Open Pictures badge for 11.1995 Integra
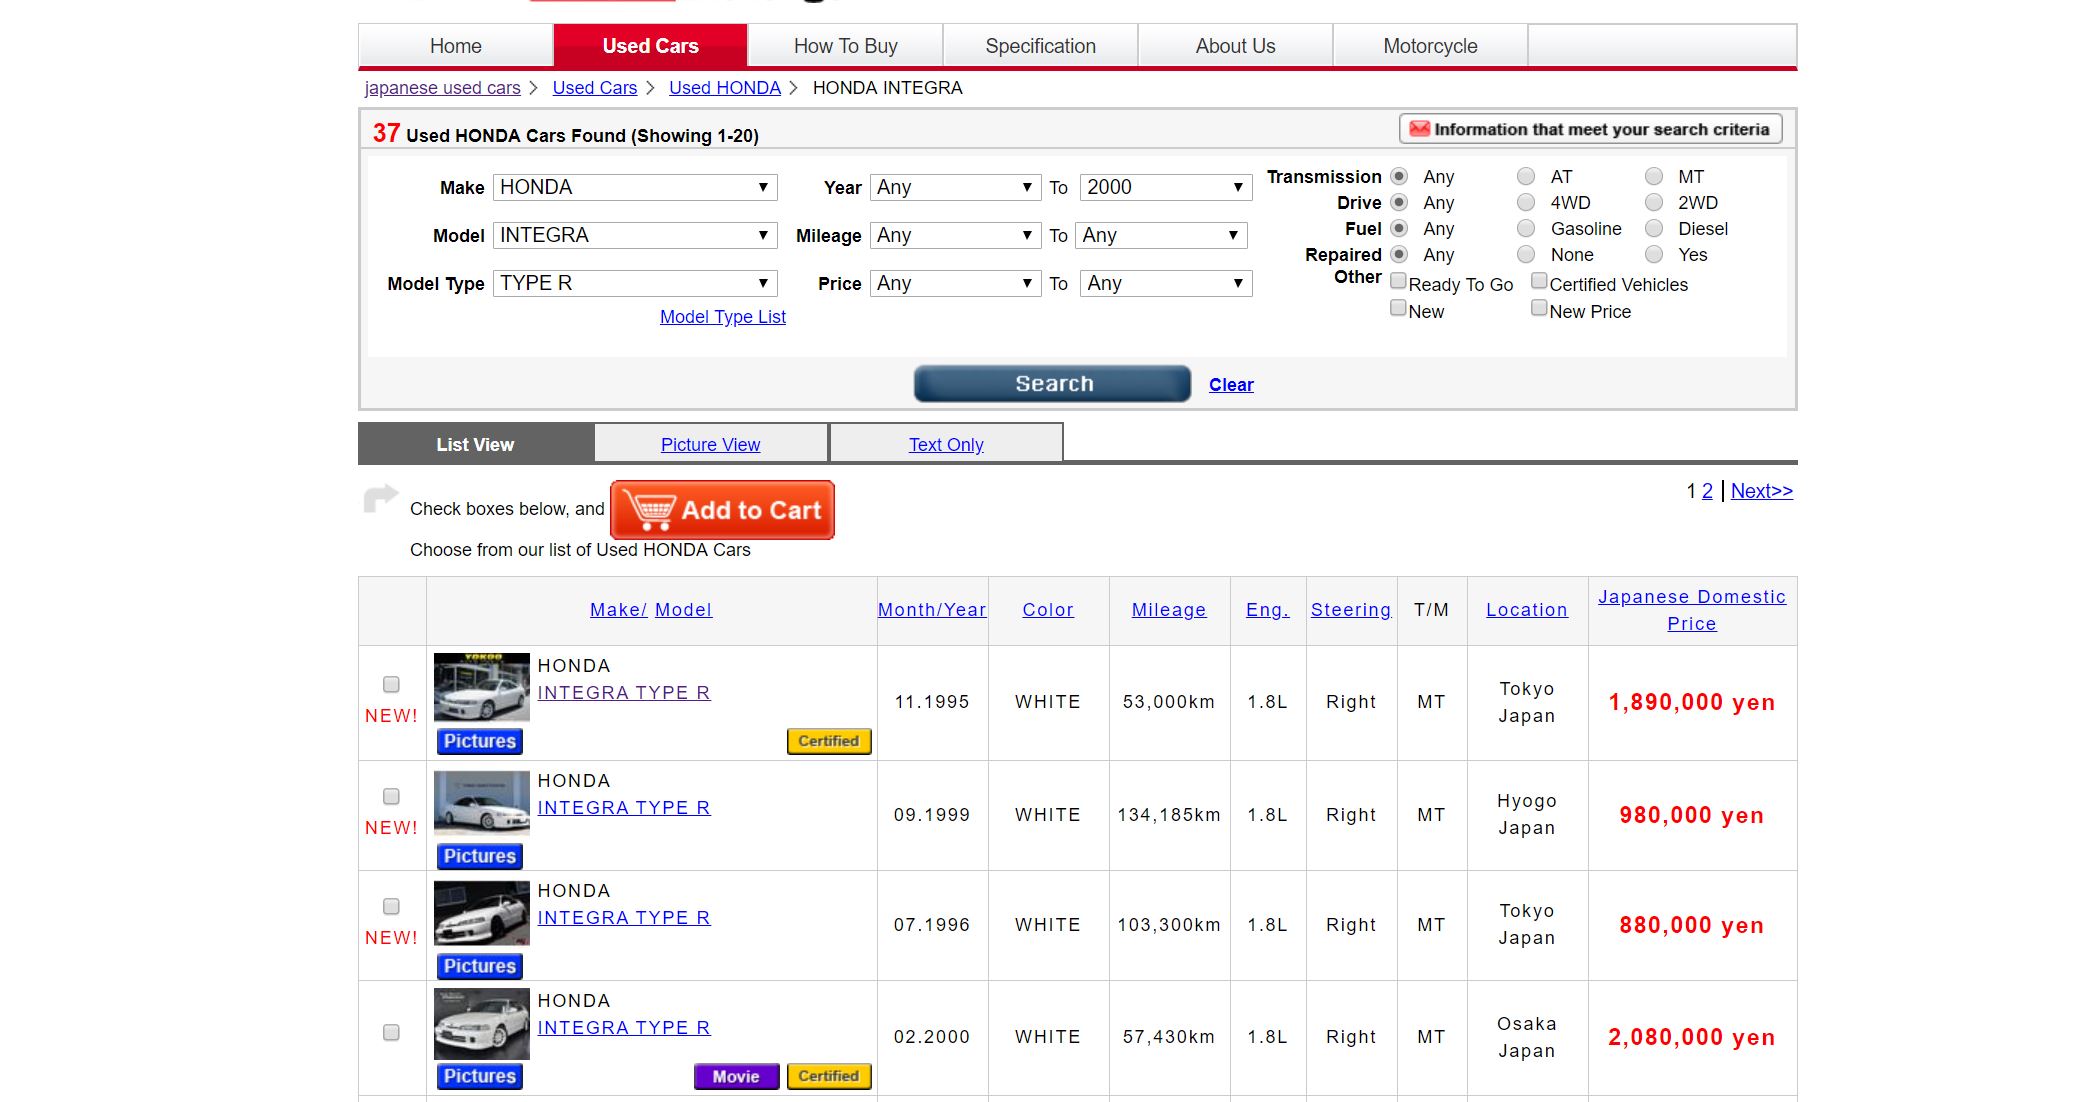The image size is (2093, 1102). (x=480, y=741)
